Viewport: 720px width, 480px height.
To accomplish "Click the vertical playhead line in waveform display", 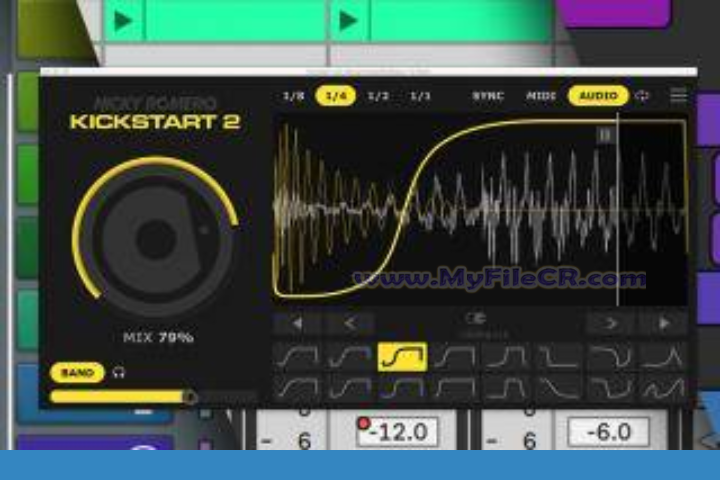I will point(618,209).
